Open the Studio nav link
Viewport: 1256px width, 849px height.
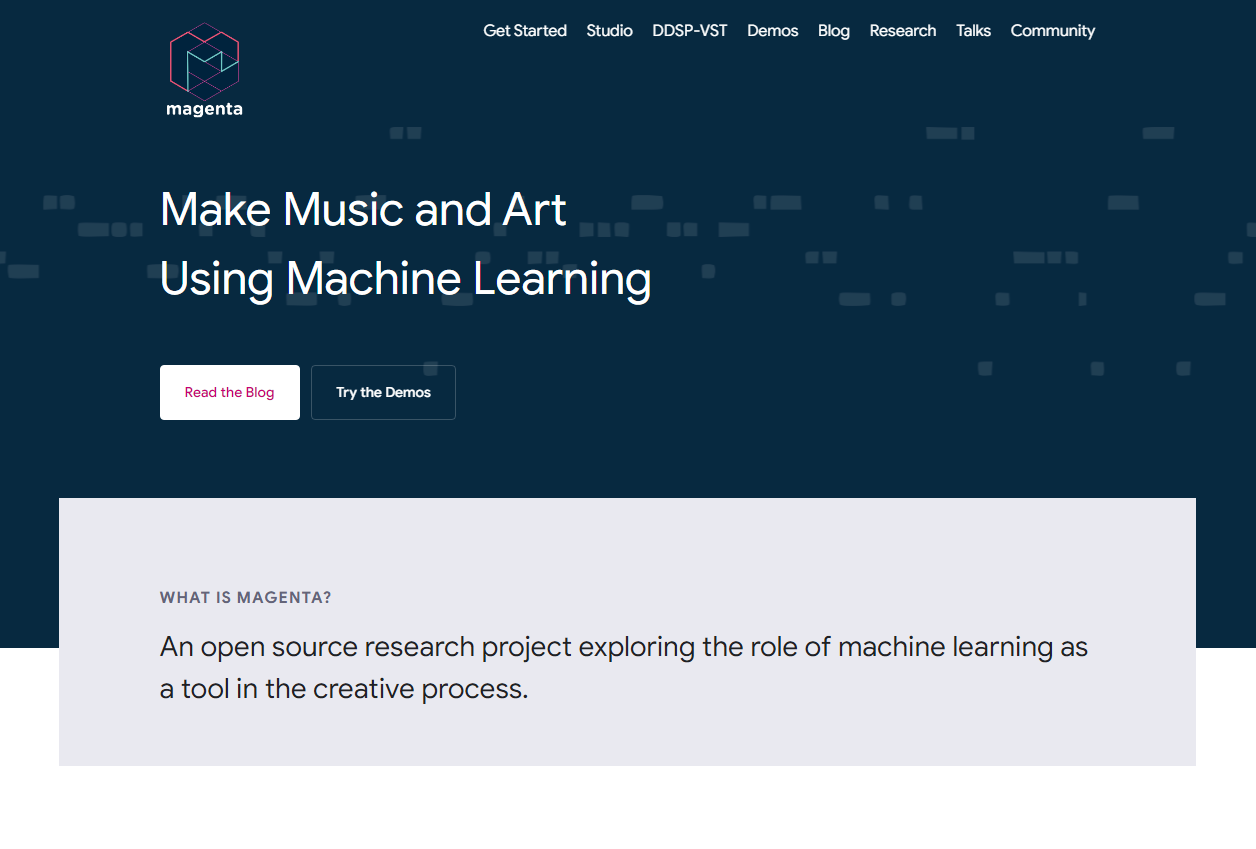(609, 31)
